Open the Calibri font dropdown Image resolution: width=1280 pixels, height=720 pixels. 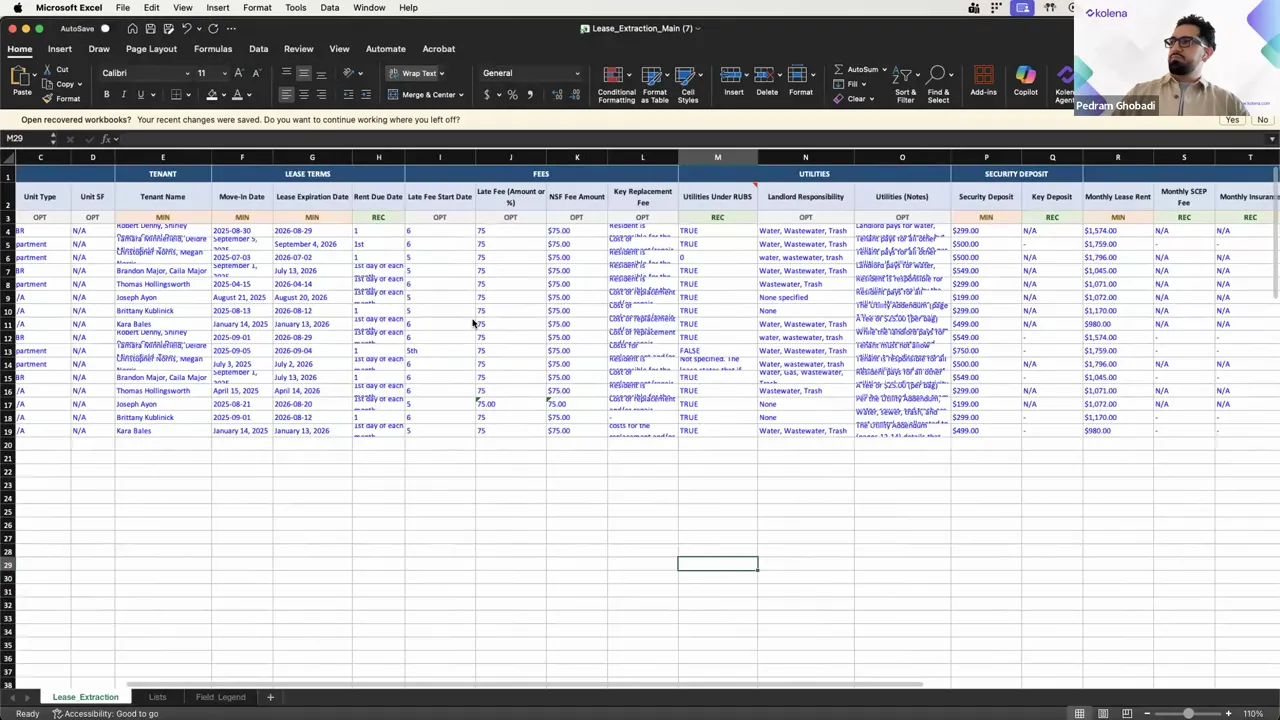[145, 73]
